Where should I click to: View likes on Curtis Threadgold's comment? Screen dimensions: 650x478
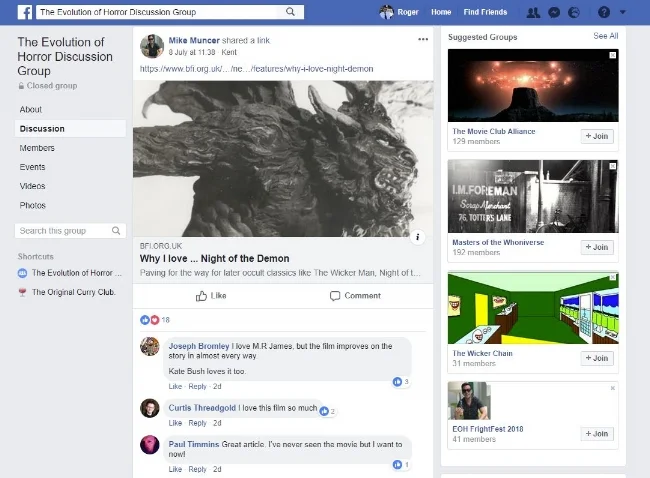(x=327, y=411)
